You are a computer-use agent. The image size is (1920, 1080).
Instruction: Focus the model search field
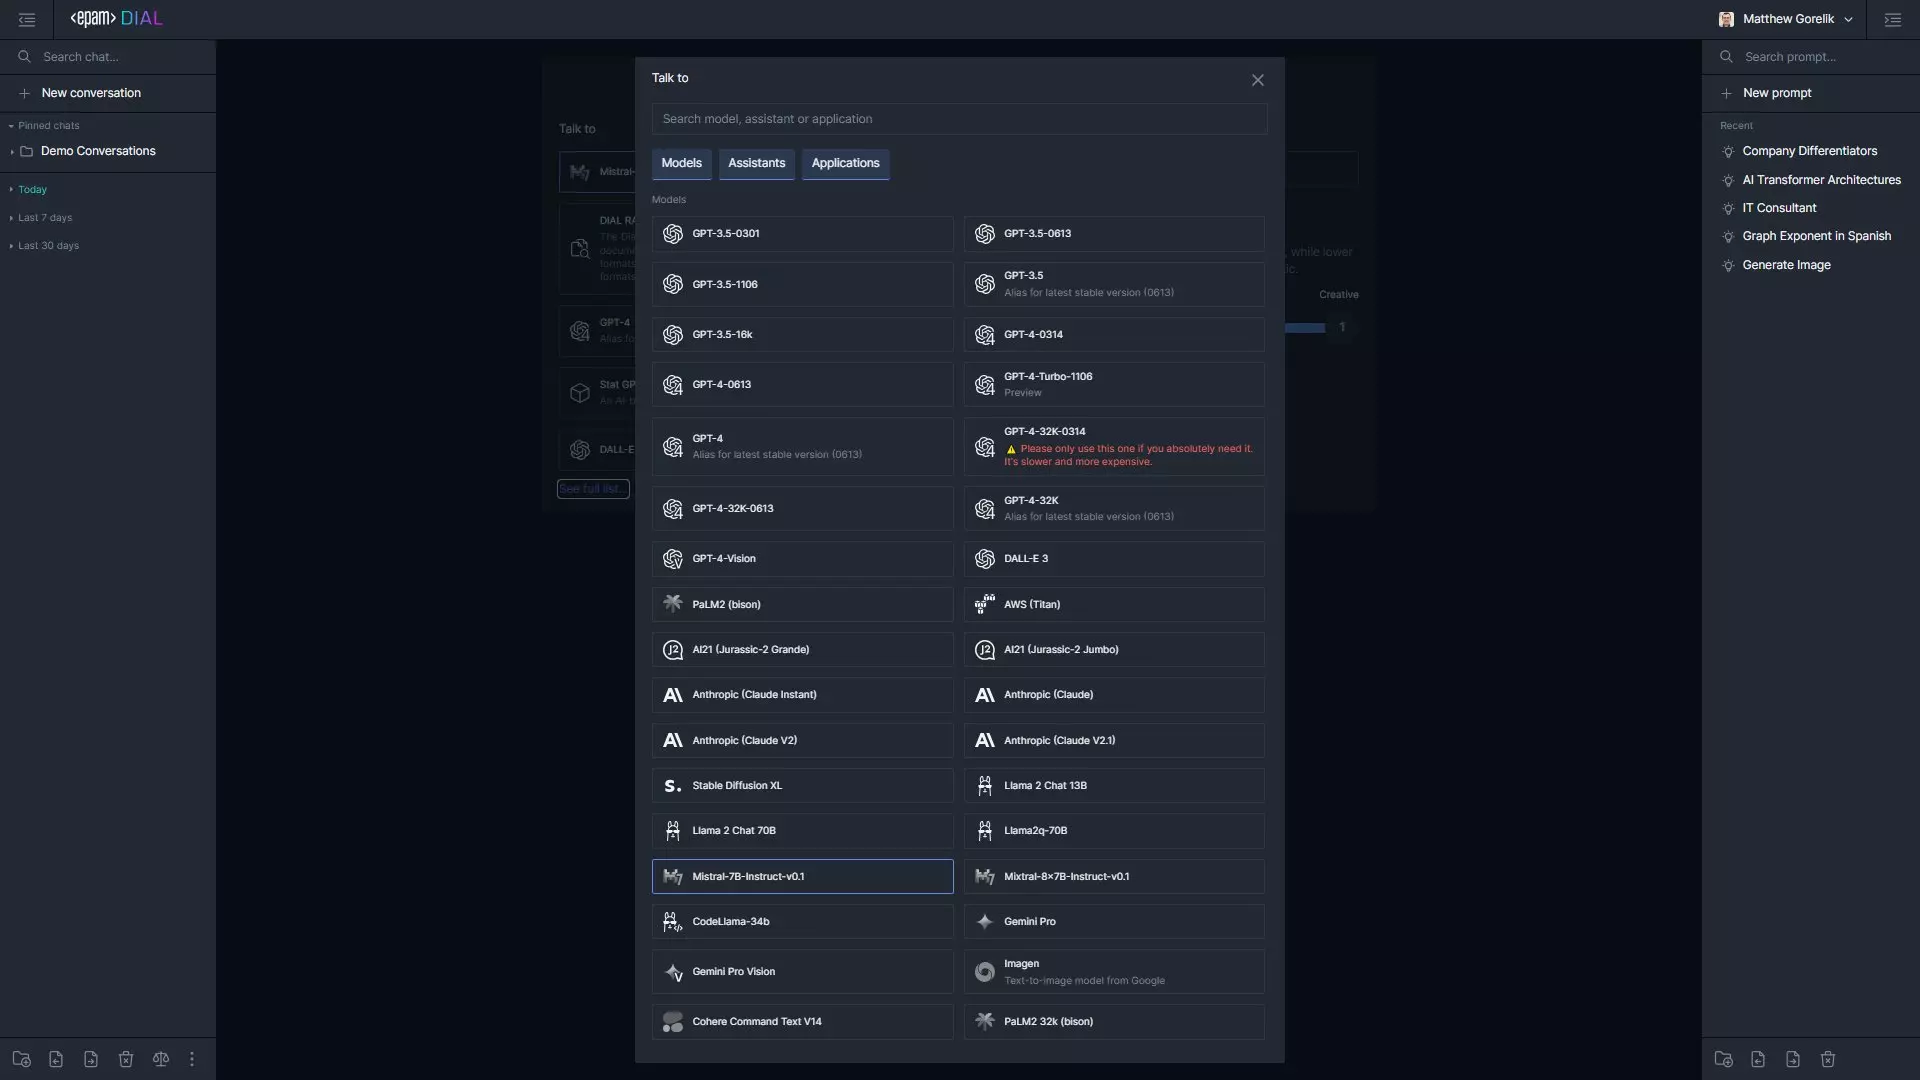(x=960, y=119)
